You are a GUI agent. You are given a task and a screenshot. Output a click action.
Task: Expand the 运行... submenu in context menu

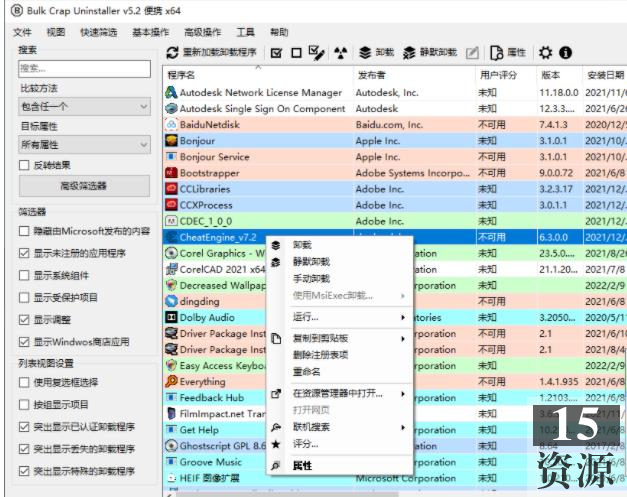coord(340,317)
